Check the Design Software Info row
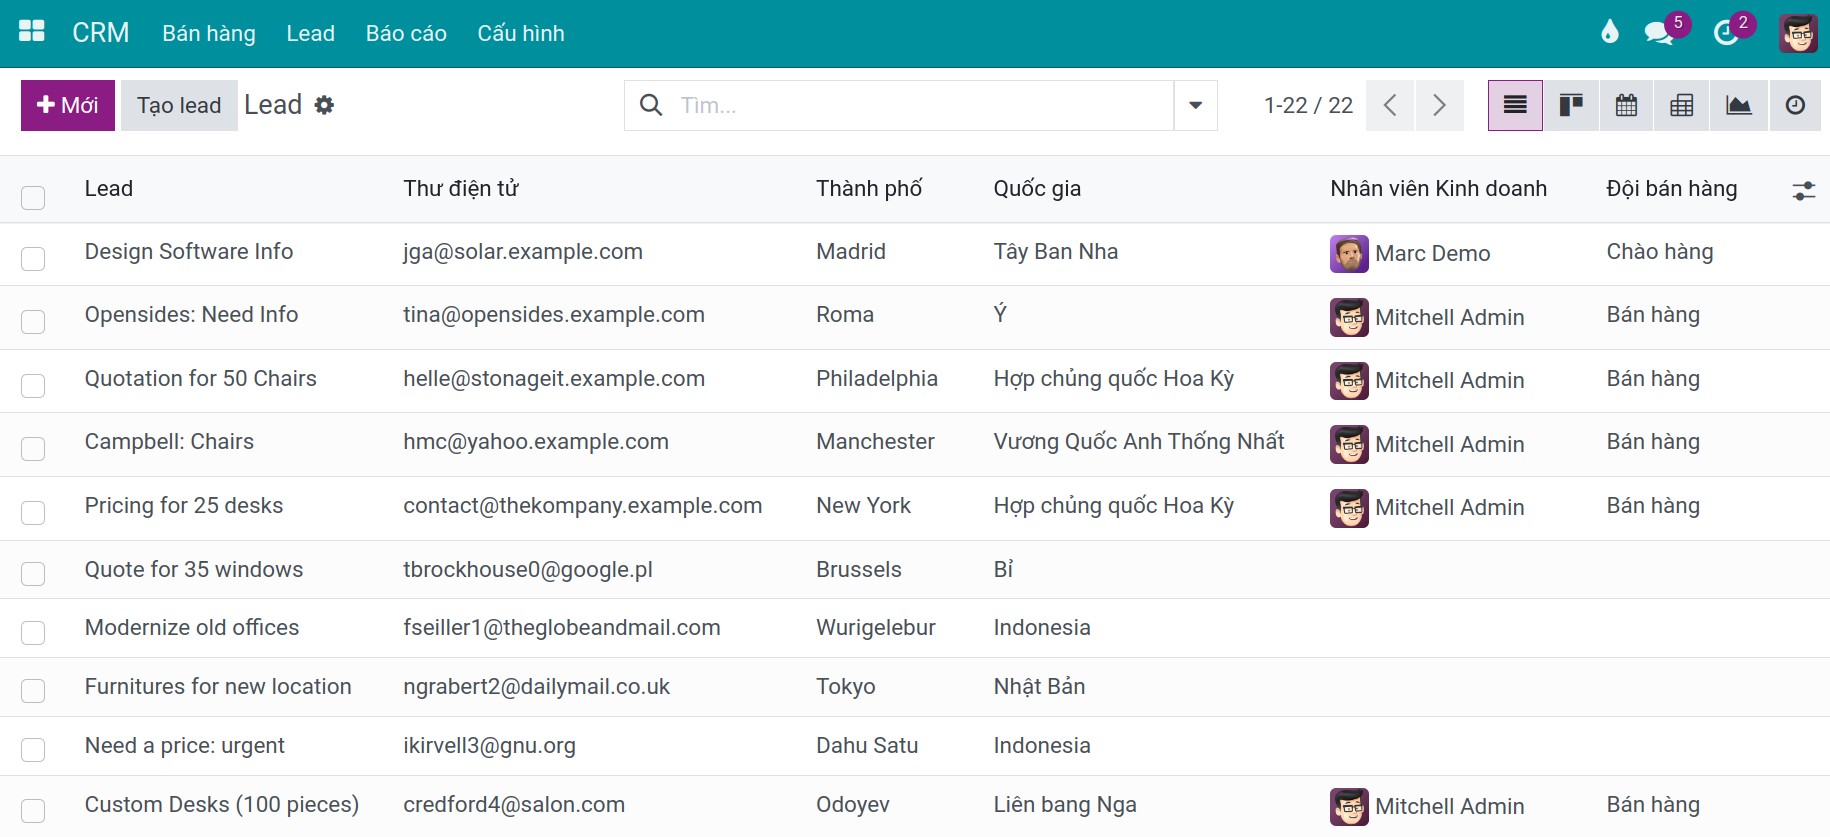Screen dimensions: 1830x837 [33, 259]
